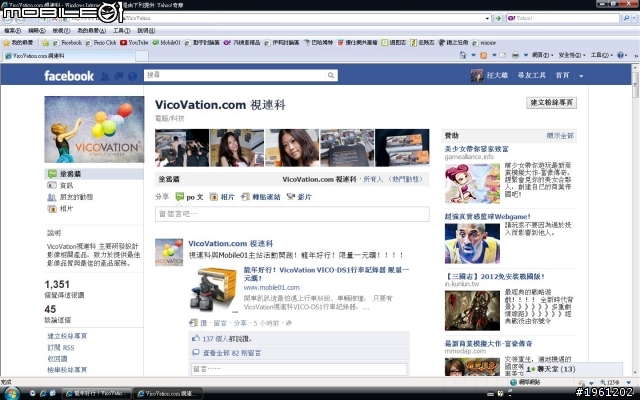Select 塗鴉牆 in left sidebar

(94, 174)
